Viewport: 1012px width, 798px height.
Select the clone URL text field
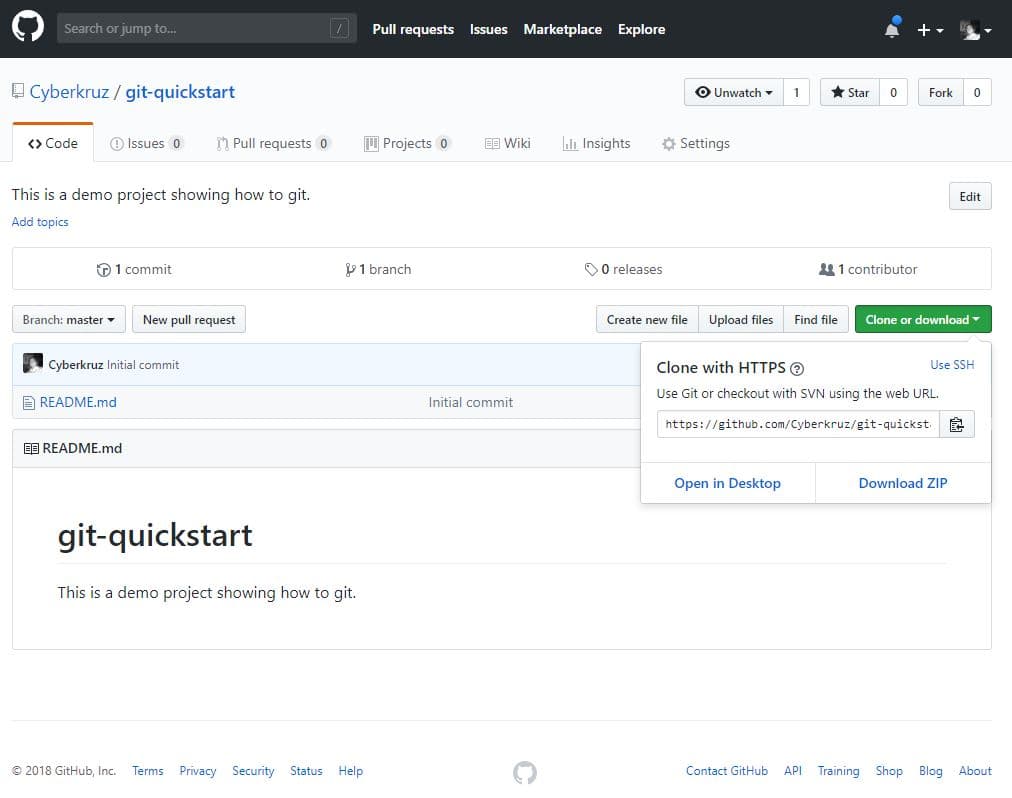[x=798, y=424]
